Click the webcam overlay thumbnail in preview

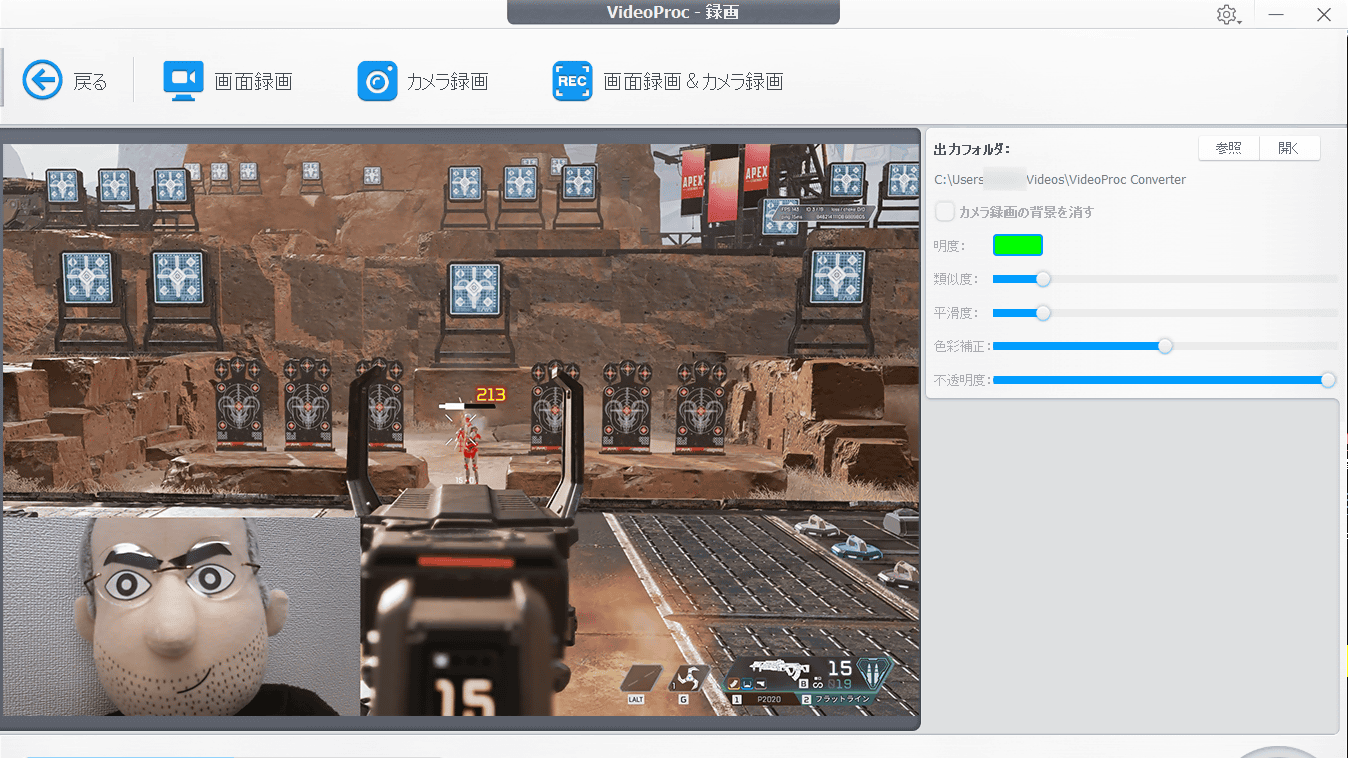point(181,615)
